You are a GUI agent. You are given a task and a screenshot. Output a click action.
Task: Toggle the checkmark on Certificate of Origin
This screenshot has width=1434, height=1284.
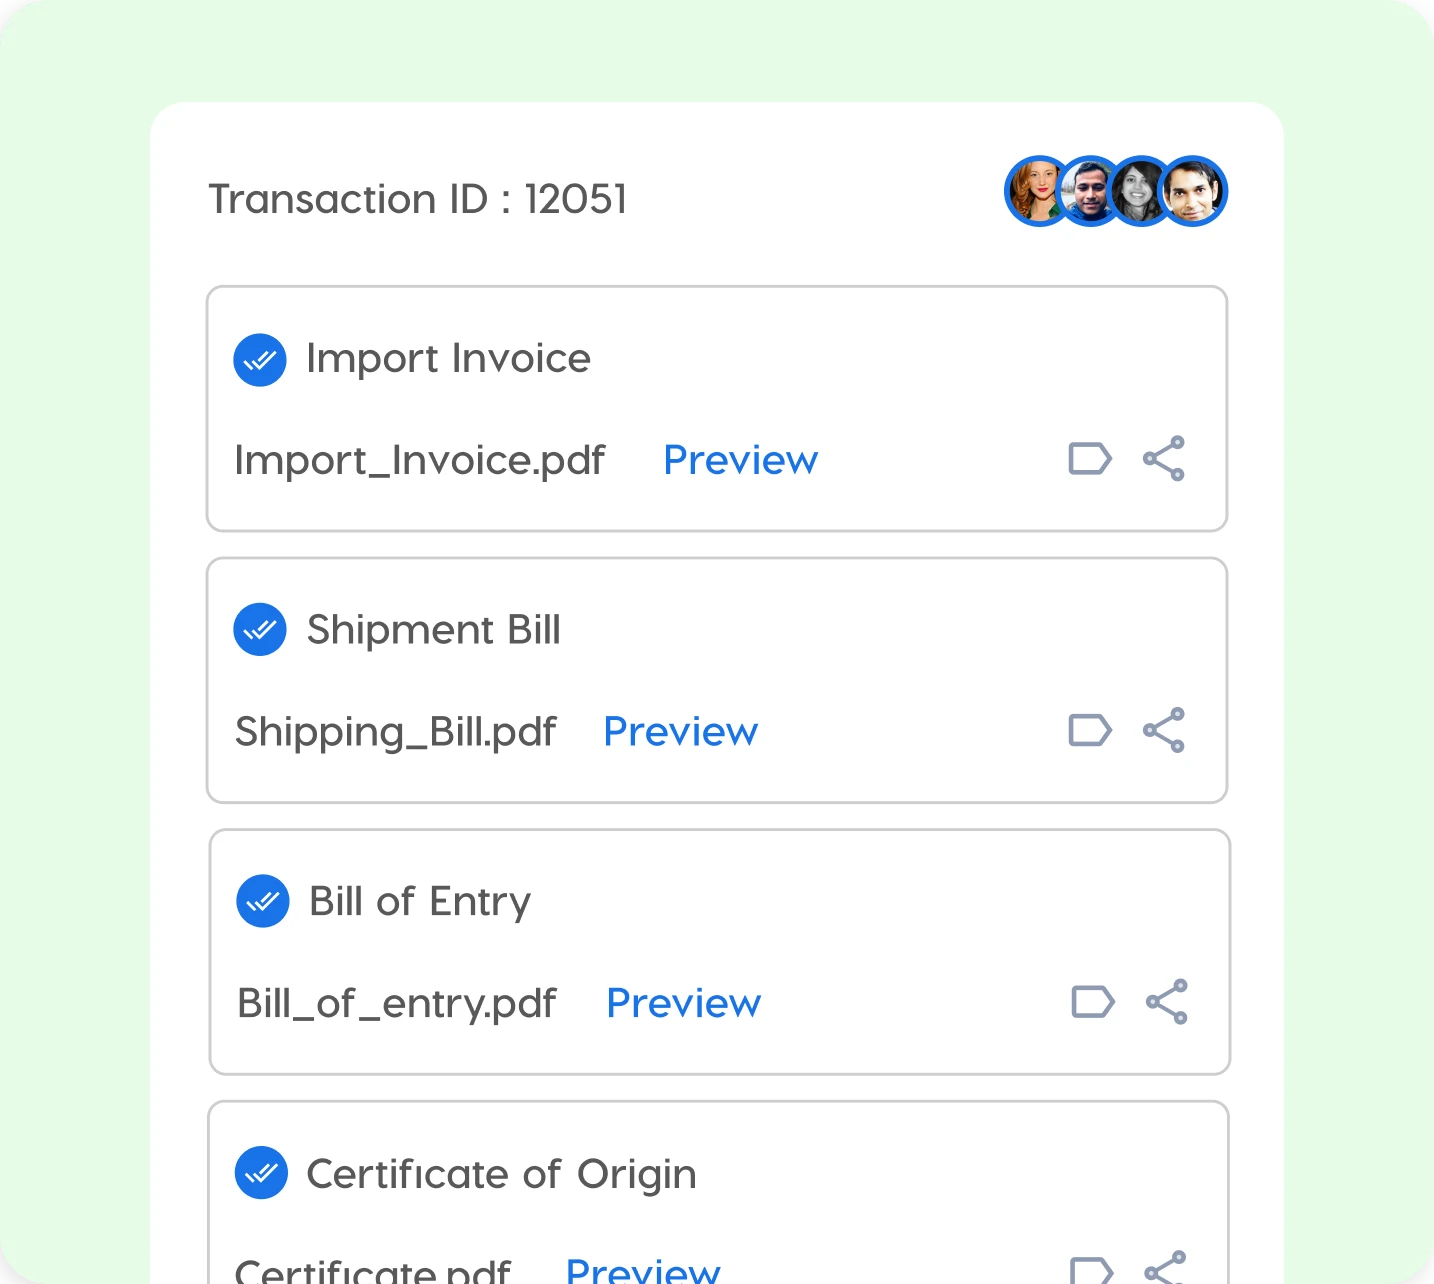click(x=261, y=1173)
